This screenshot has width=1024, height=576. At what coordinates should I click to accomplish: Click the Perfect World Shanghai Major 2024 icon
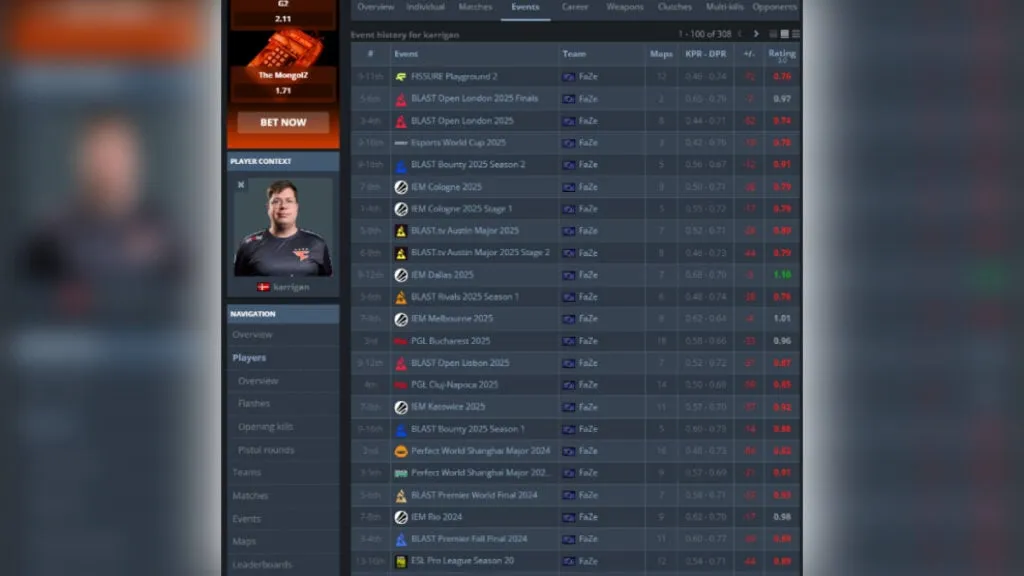(x=401, y=451)
